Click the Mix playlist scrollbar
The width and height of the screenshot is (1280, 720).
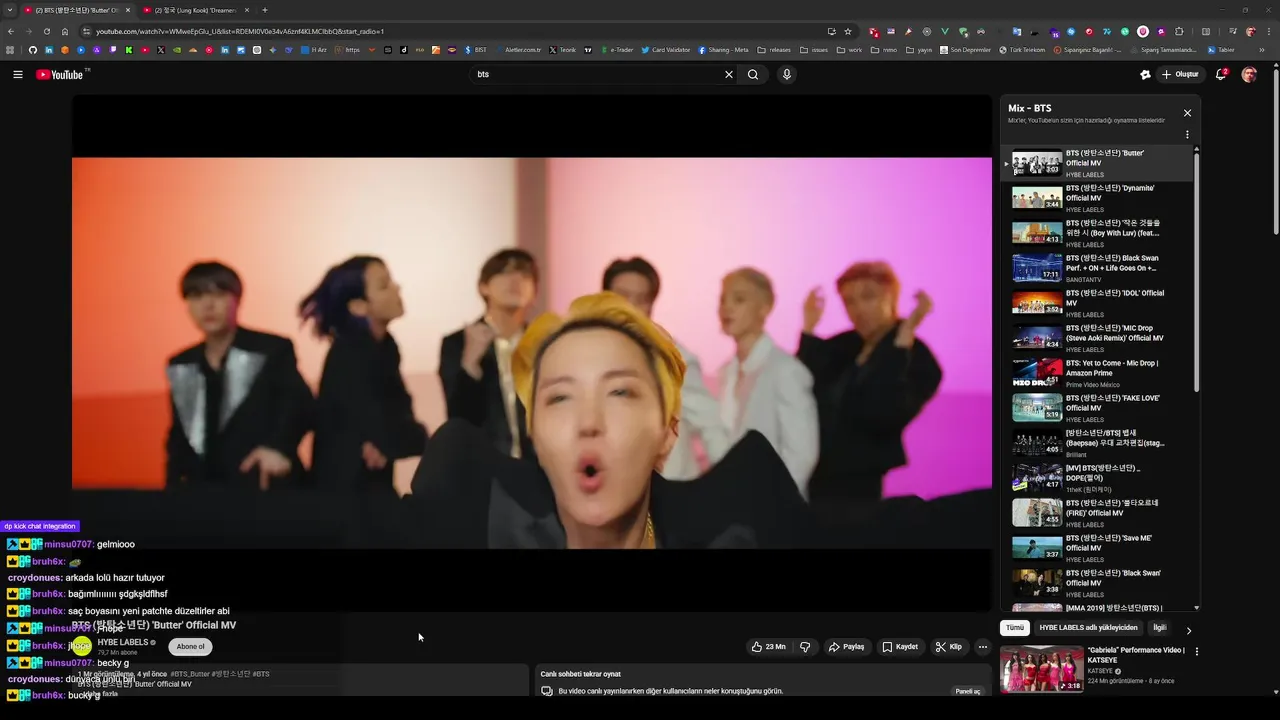tap(1197, 270)
